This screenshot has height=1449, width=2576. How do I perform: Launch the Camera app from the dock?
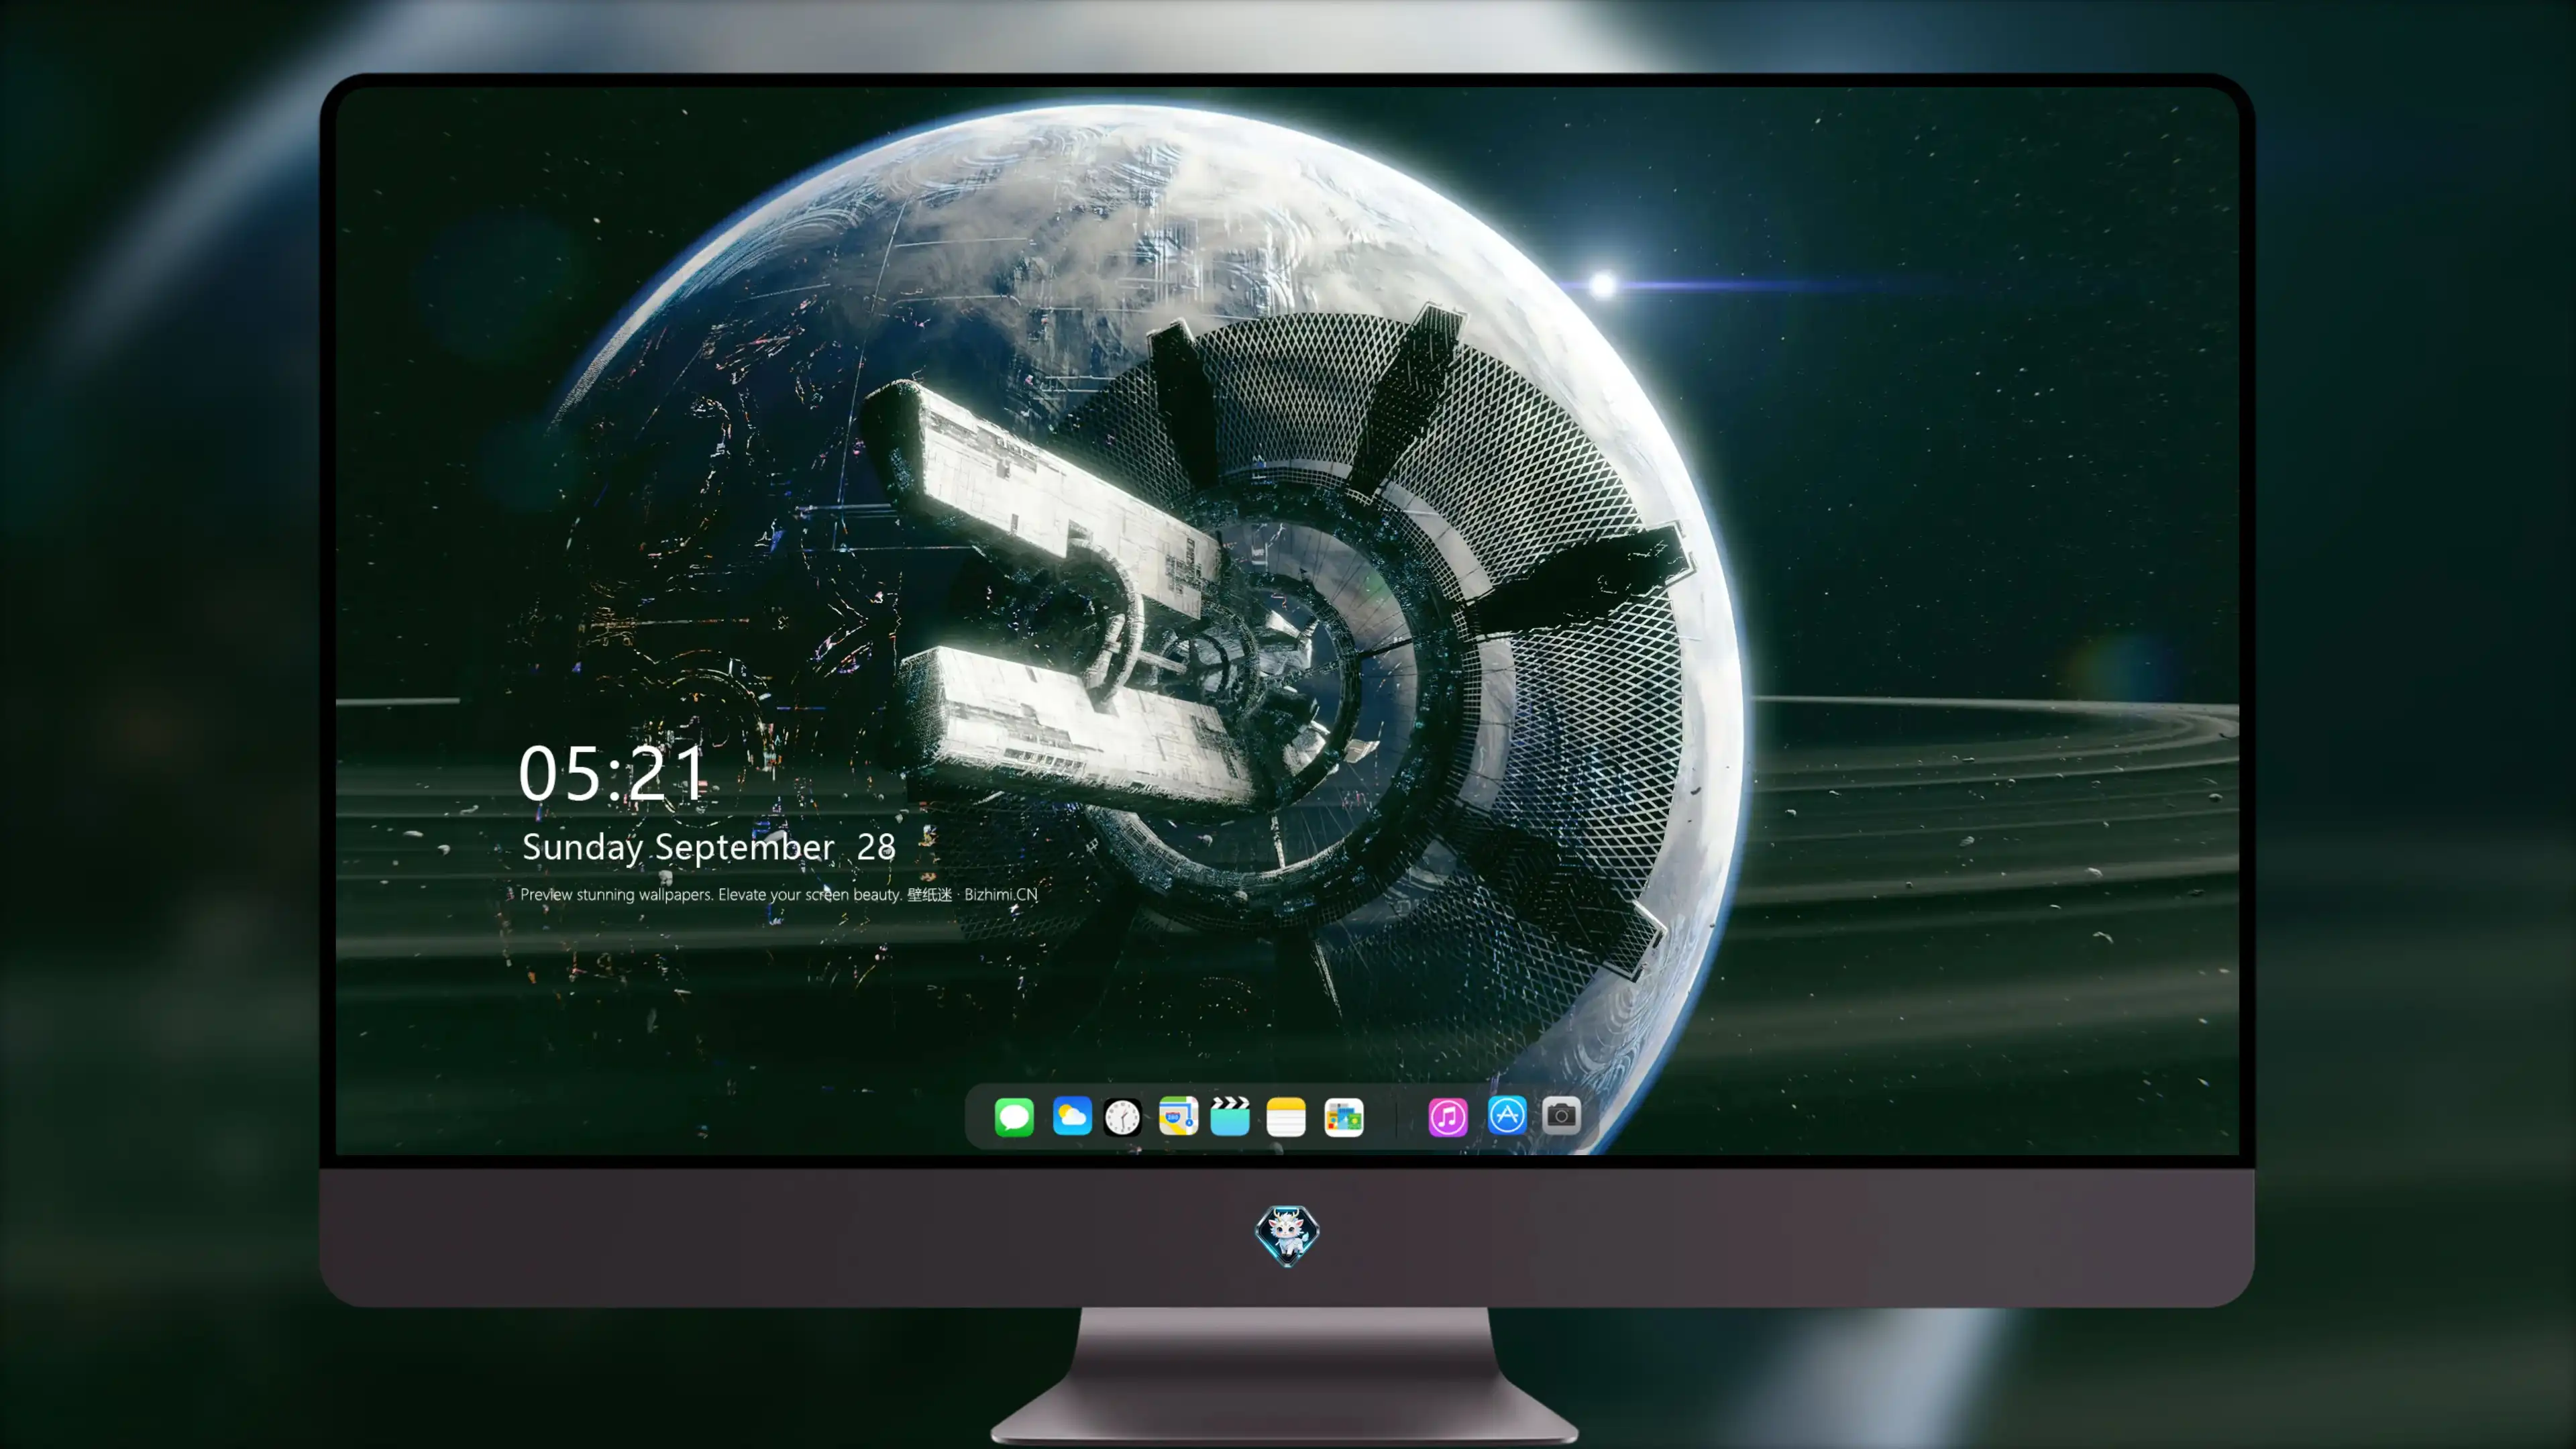click(x=1561, y=1115)
